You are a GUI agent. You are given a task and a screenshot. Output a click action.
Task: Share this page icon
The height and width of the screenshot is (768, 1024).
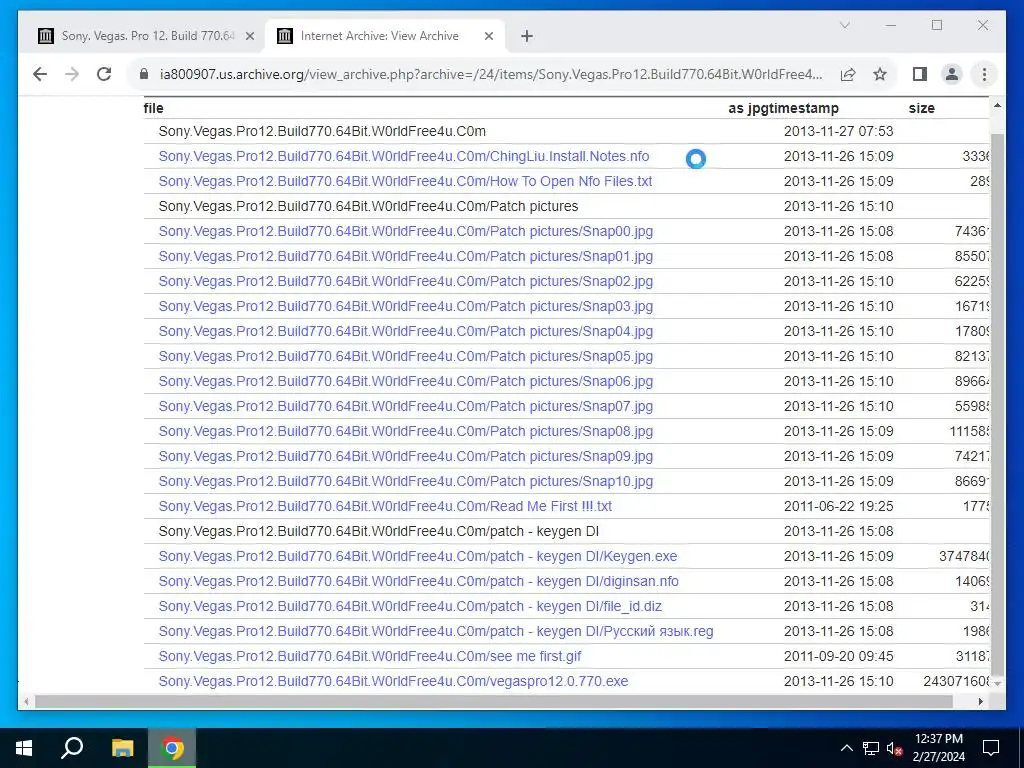848,74
